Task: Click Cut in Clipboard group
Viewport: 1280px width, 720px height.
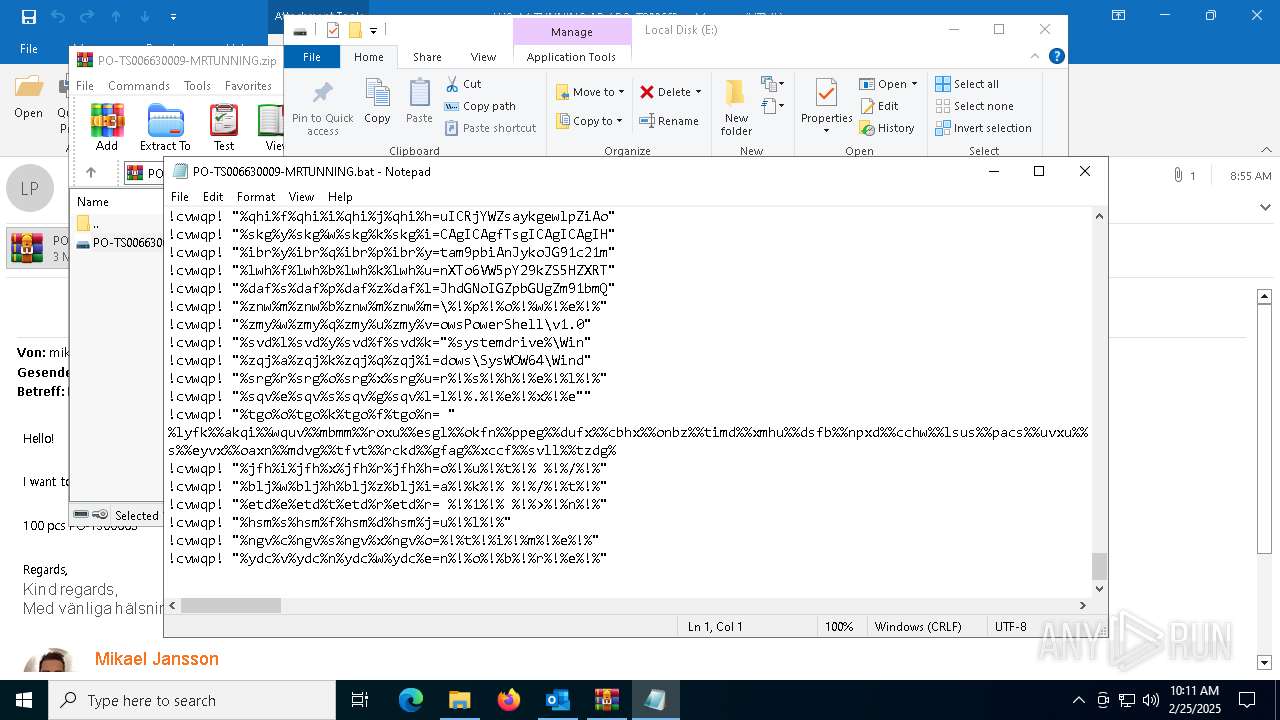Action: coord(463,84)
